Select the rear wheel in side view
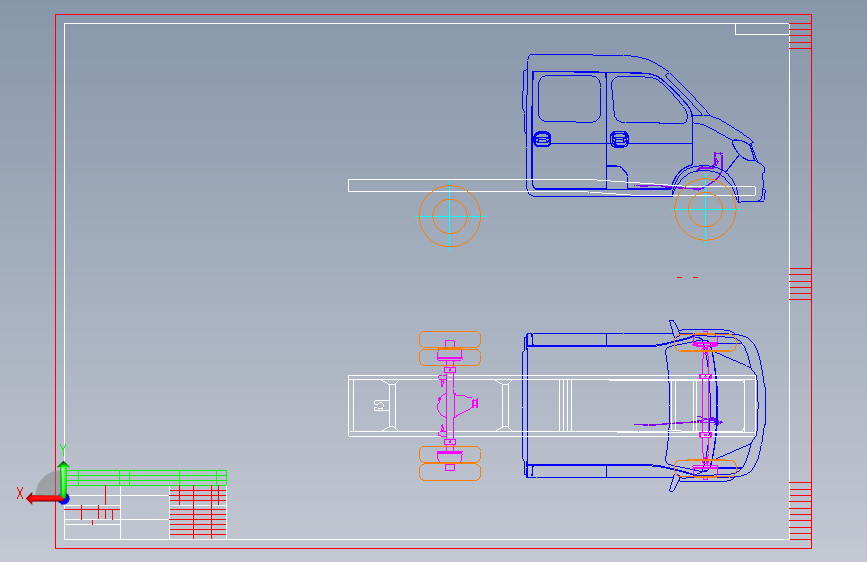Screen dimensions: 867x562 tap(450, 216)
